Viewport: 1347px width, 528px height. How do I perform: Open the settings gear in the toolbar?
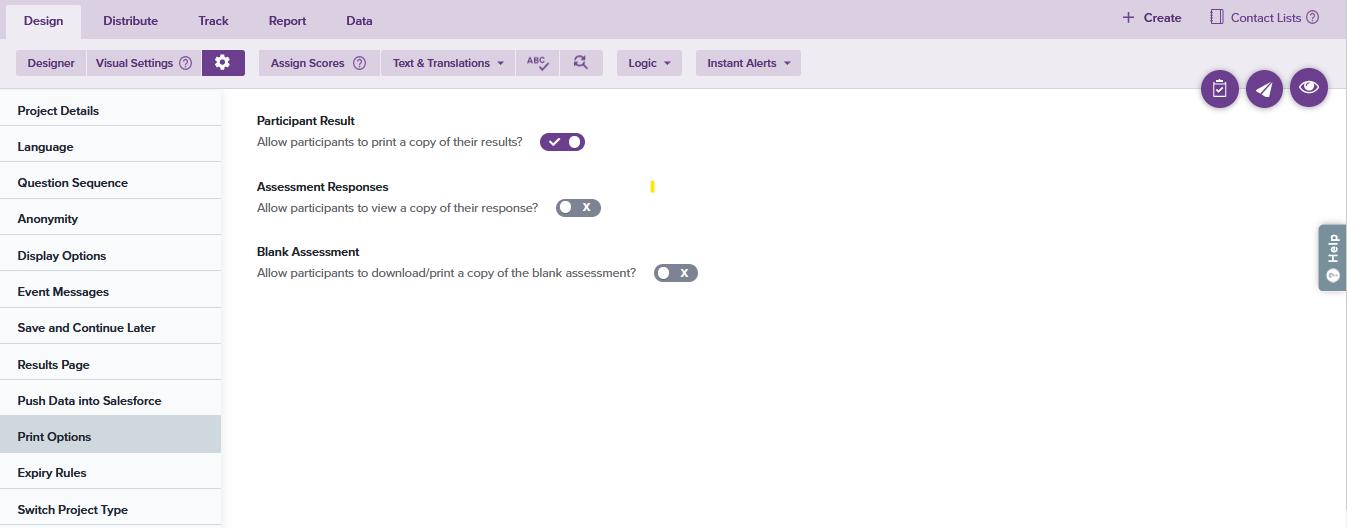pyautogui.click(x=223, y=63)
